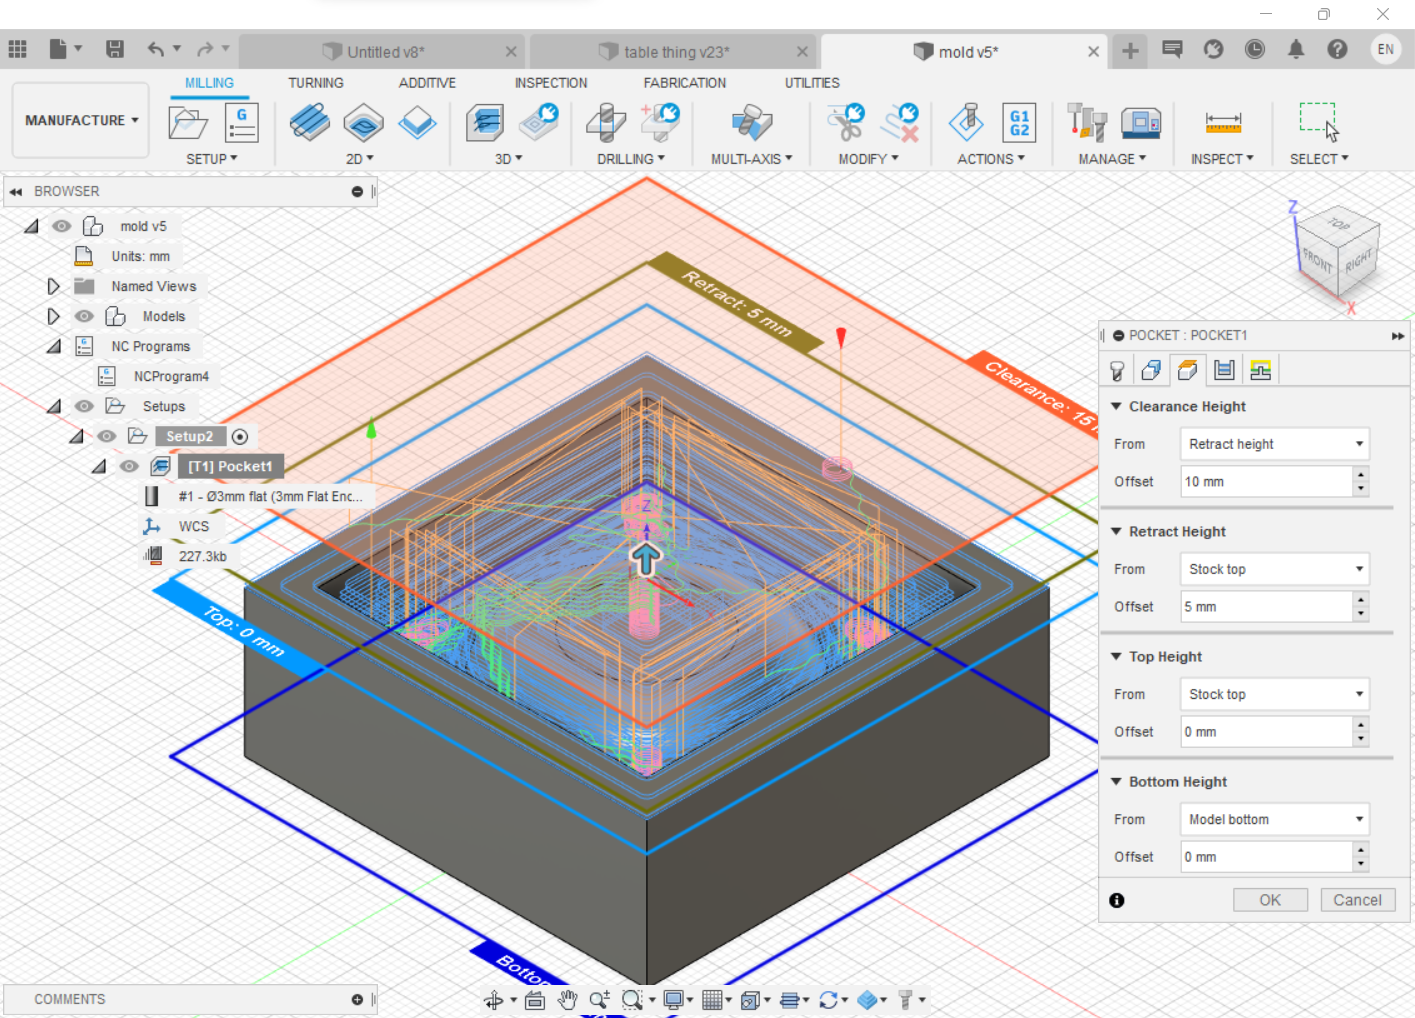
Task: Open Bottom Height From dropdown
Action: pos(1275,819)
